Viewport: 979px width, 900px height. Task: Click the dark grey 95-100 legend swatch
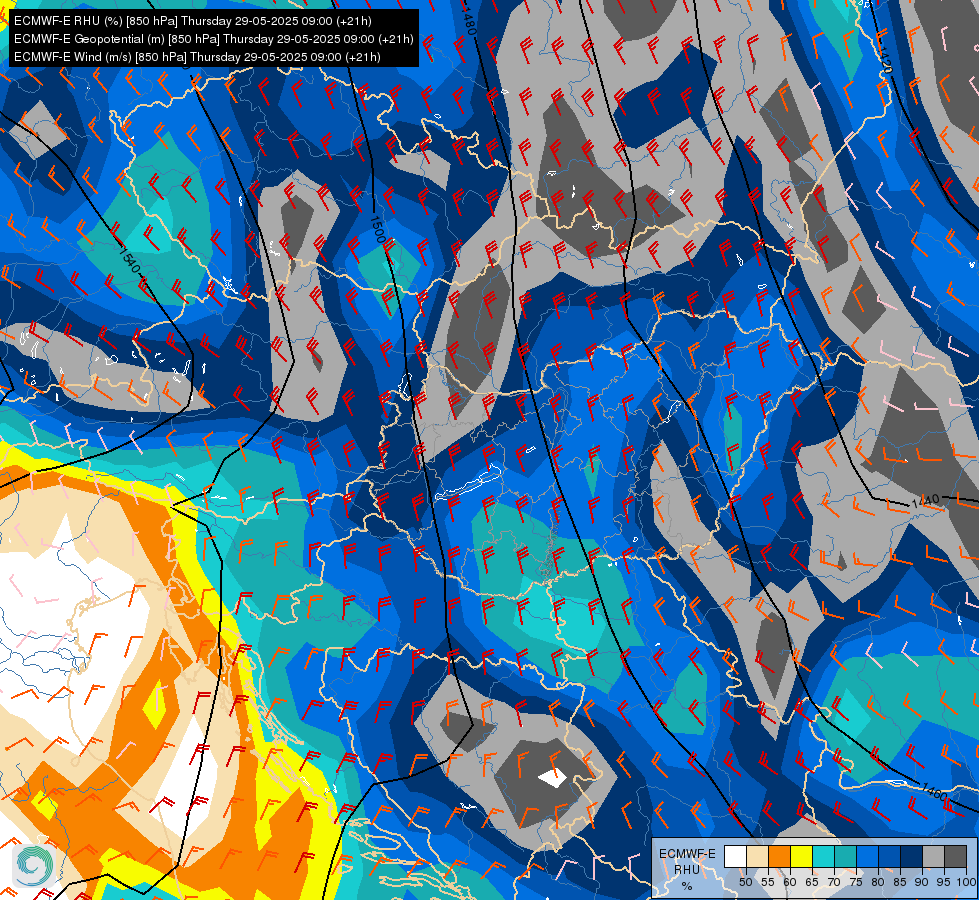click(955, 856)
